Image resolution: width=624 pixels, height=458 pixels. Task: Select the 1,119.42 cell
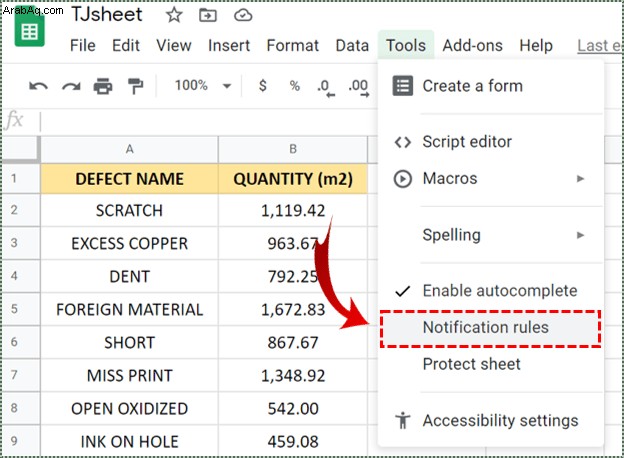293,210
